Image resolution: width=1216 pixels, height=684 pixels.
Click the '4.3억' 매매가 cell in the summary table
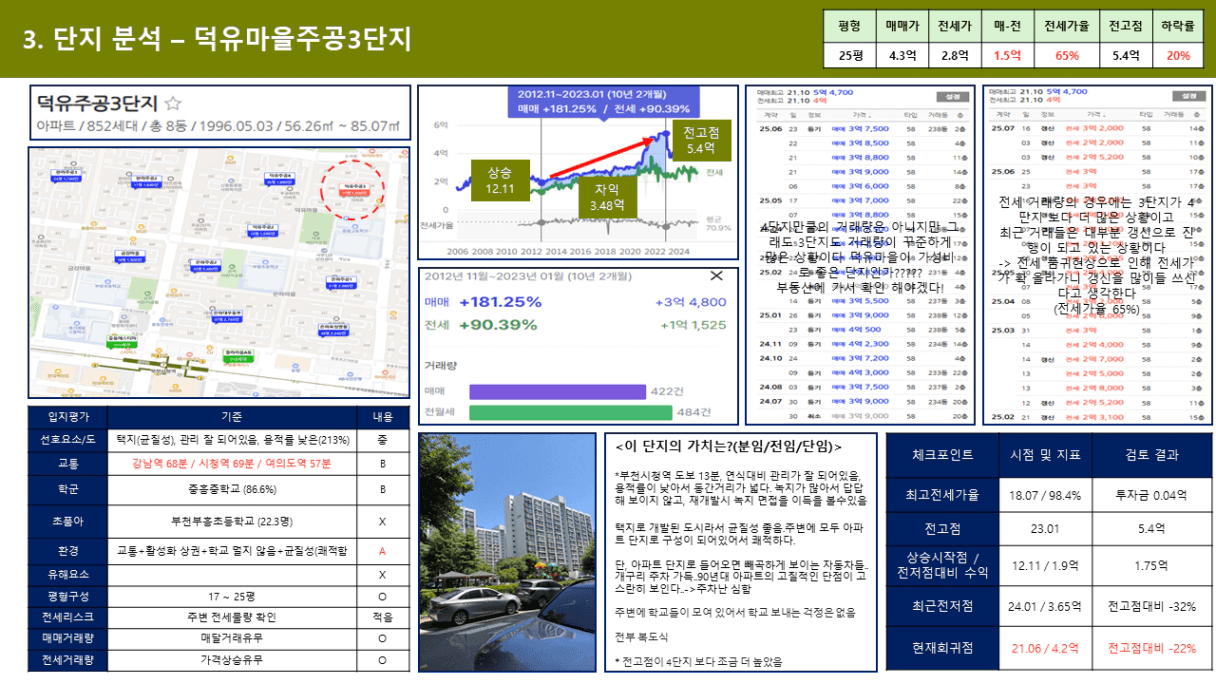tap(901, 56)
